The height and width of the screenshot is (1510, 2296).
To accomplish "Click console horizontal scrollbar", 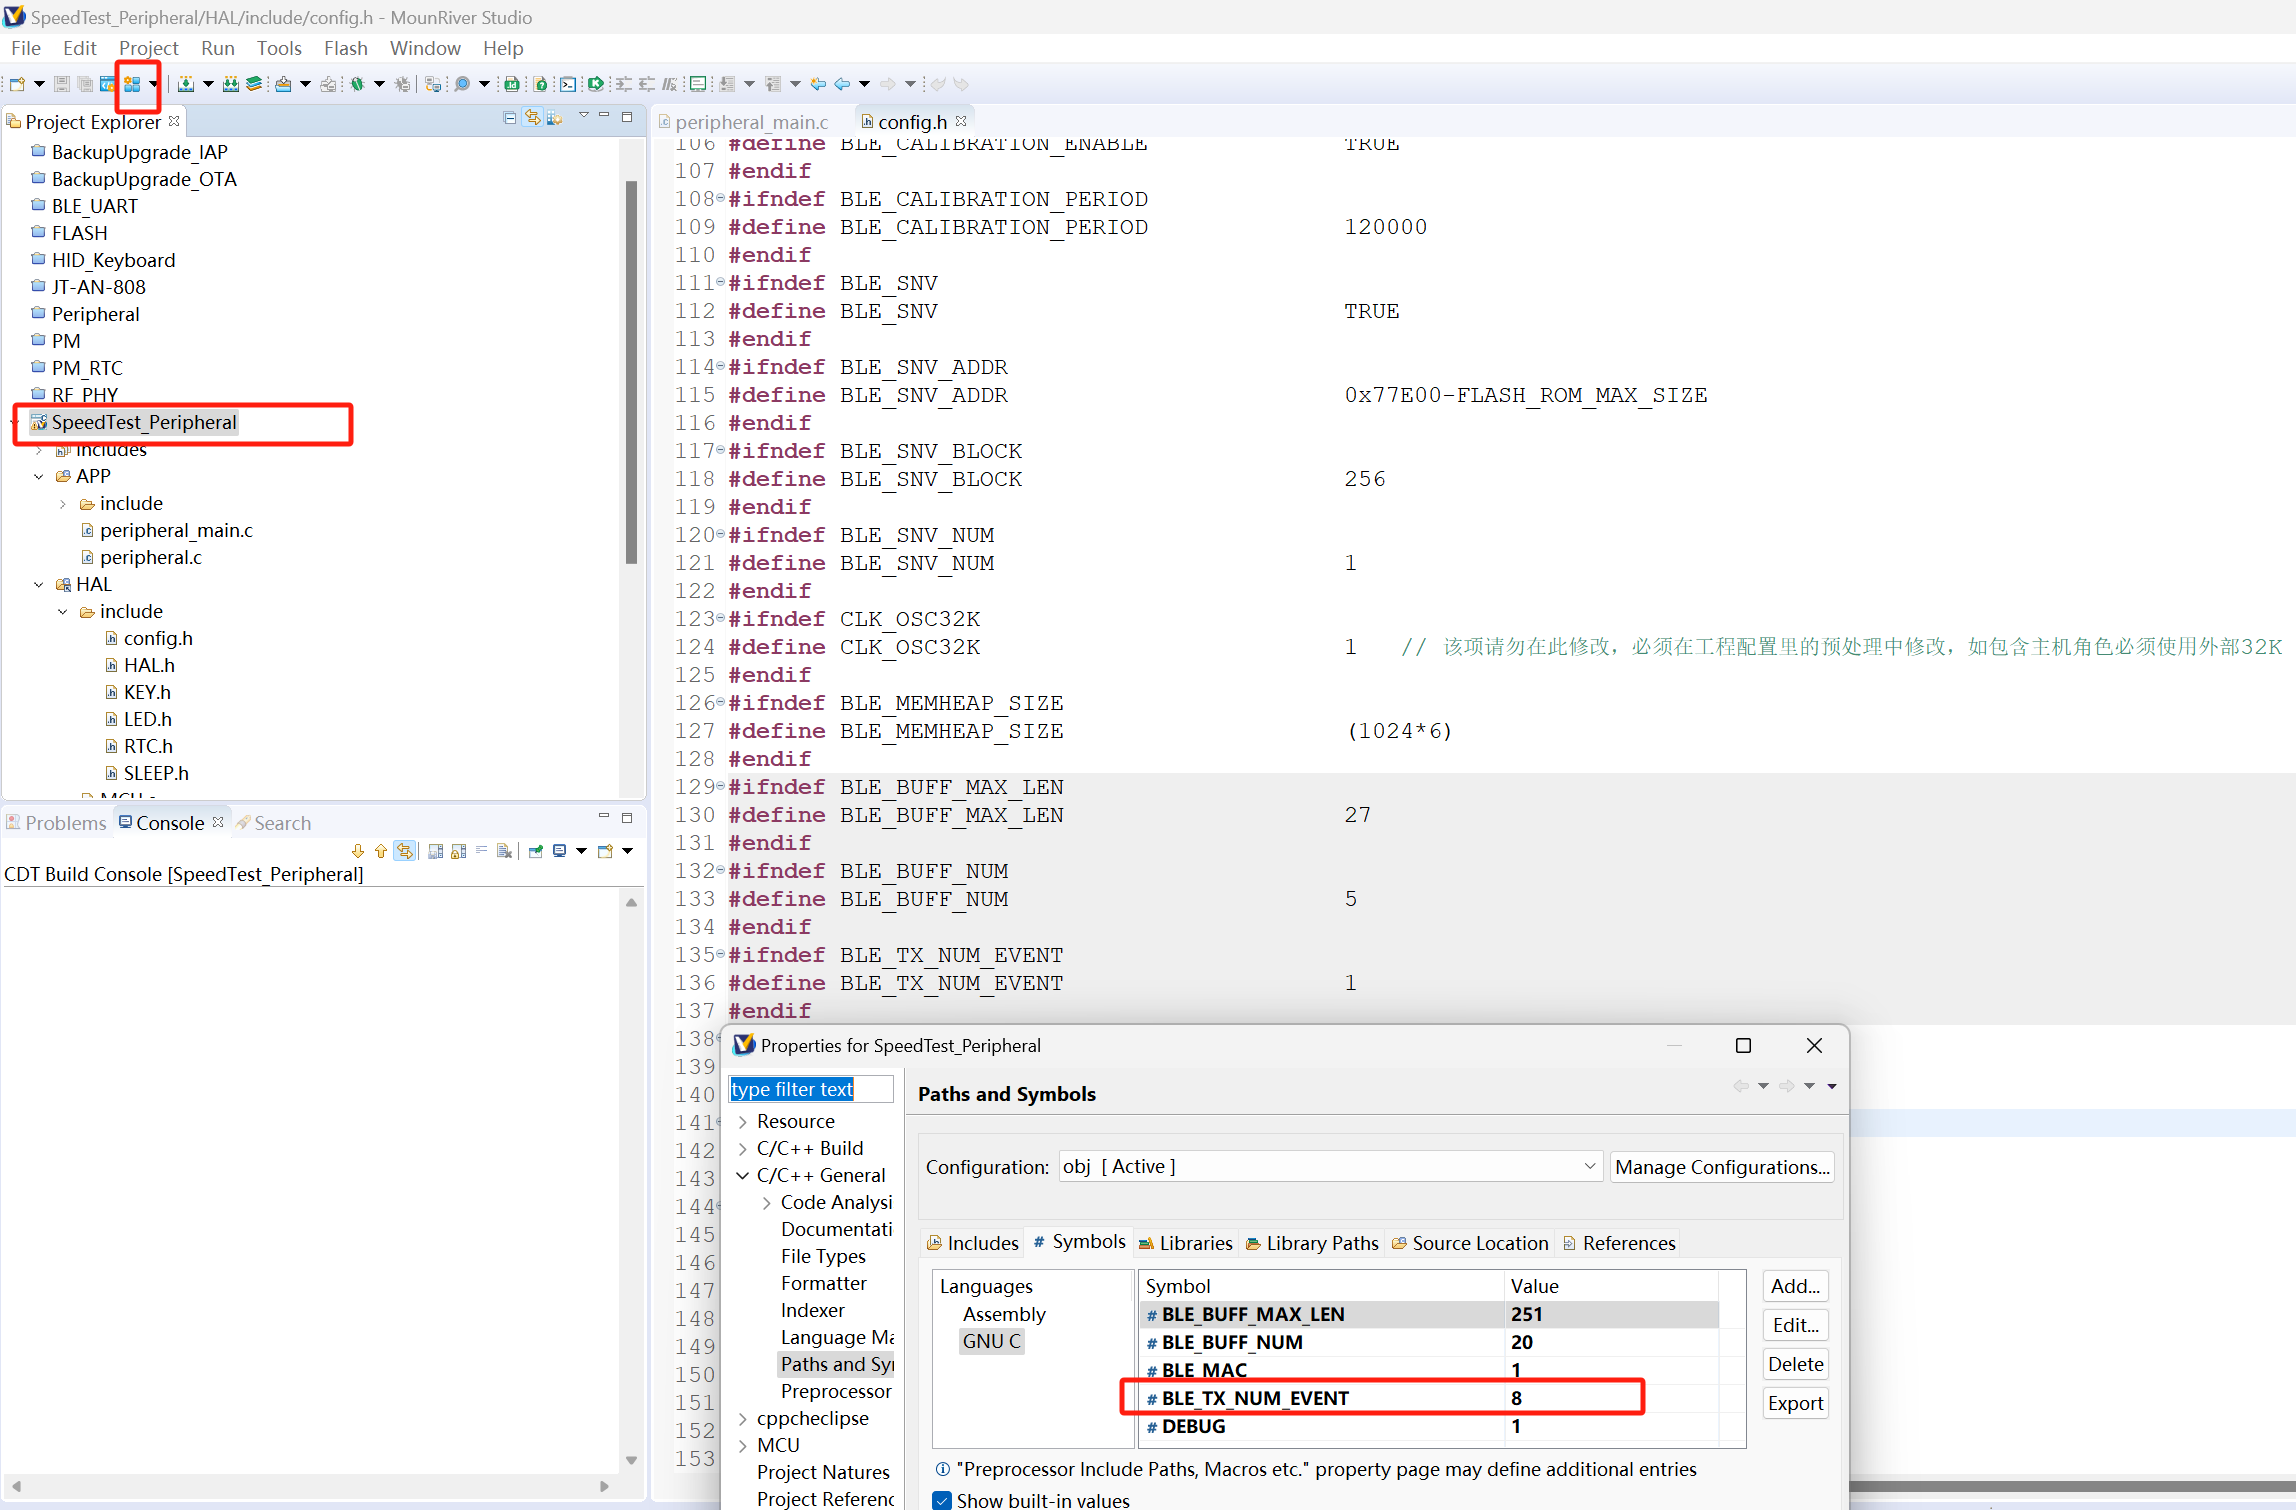I will tap(310, 1486).
